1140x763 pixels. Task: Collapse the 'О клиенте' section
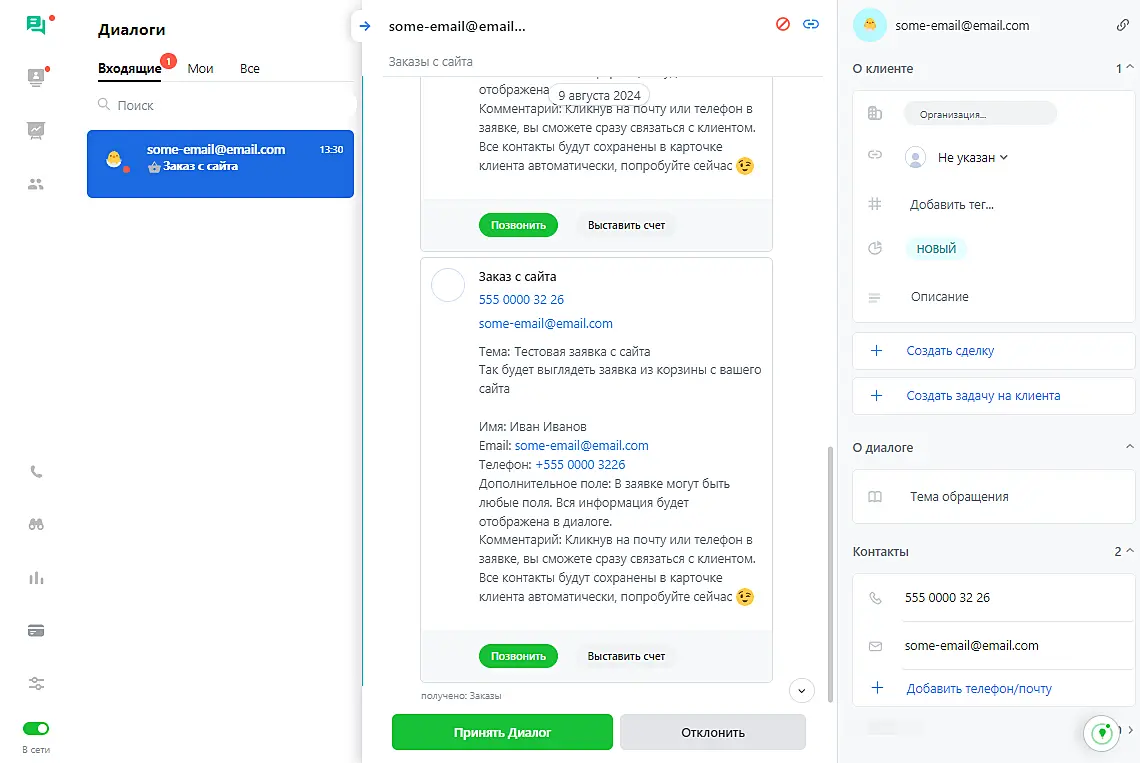1130,68
